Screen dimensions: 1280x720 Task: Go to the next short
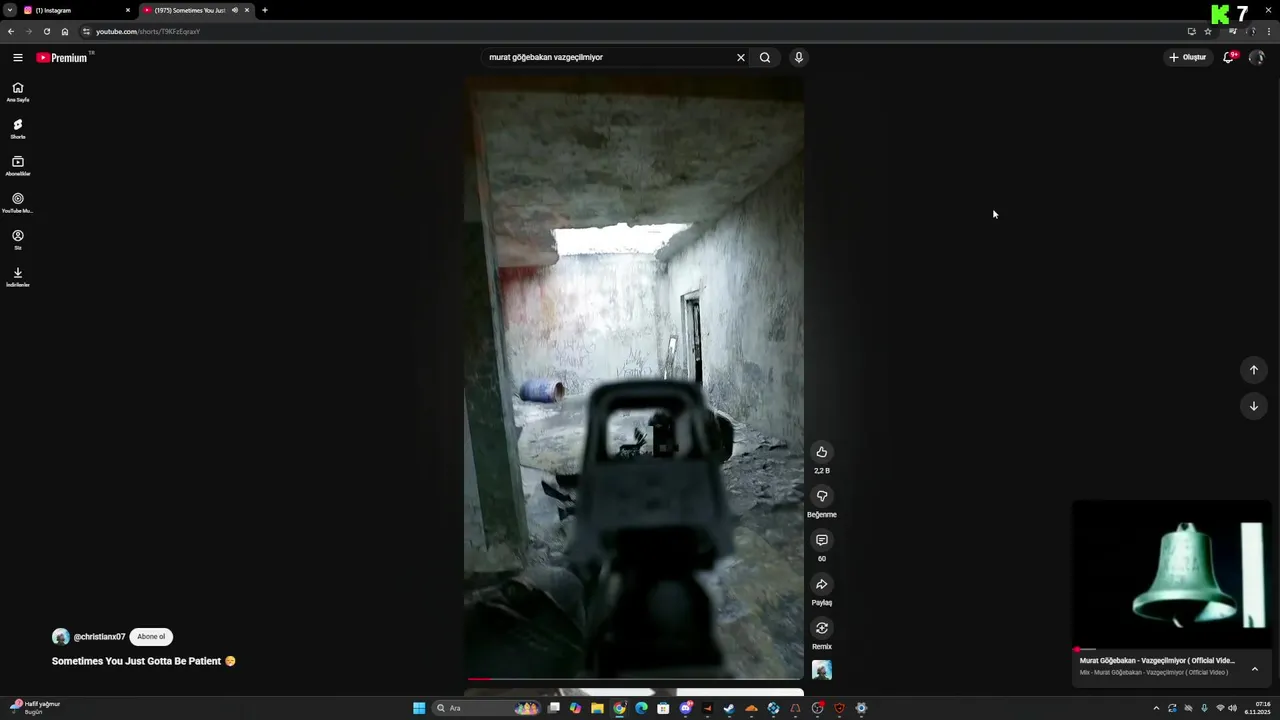tap(1254, 406)
